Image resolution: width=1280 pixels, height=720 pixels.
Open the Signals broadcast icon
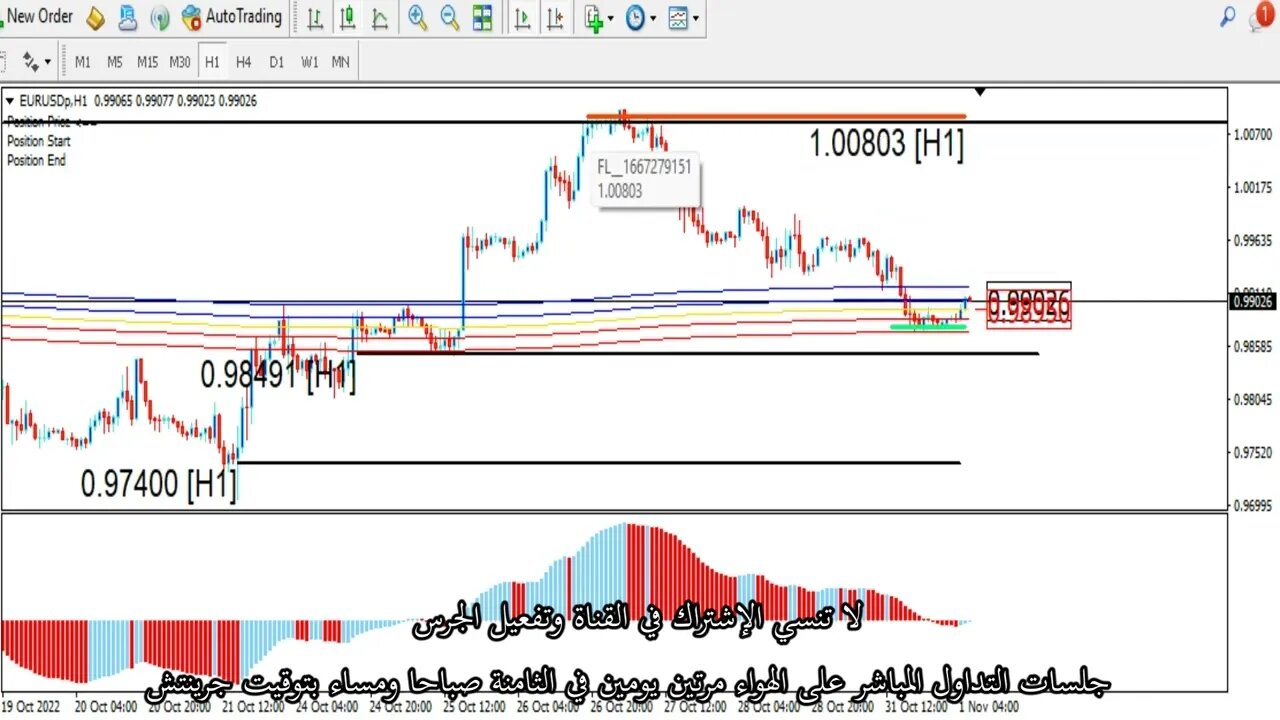(x=159, y=17)
